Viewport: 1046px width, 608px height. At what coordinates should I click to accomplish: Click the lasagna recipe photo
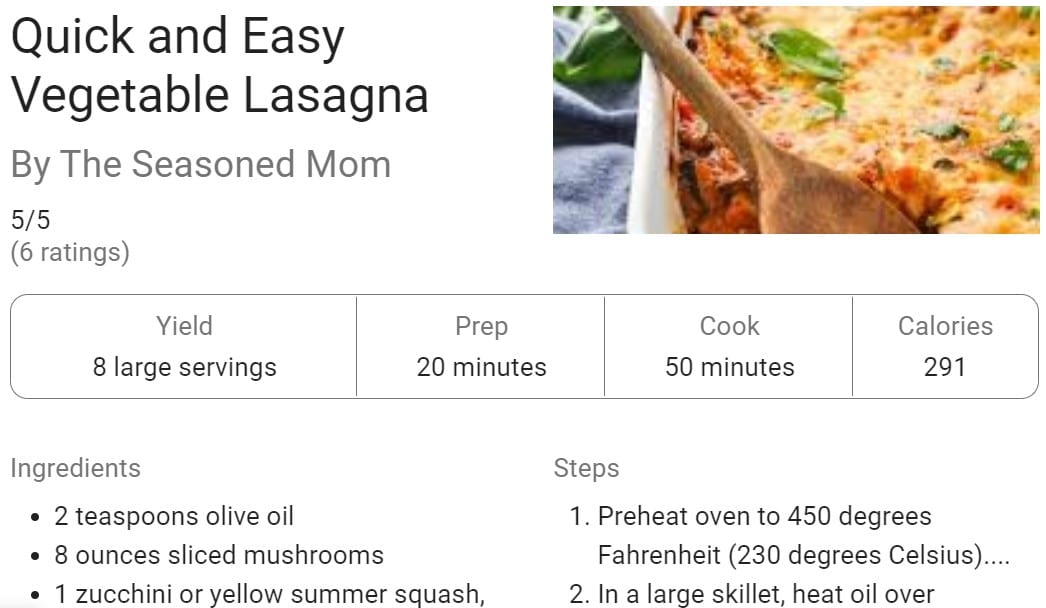[796, 120]
